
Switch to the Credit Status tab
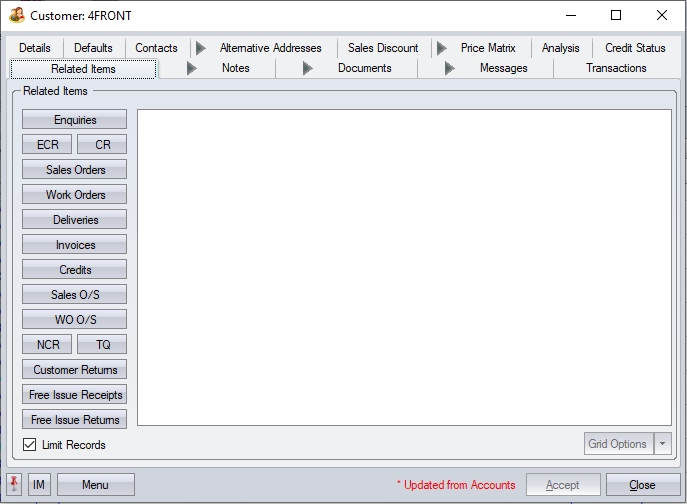click(x=635, y=48)
